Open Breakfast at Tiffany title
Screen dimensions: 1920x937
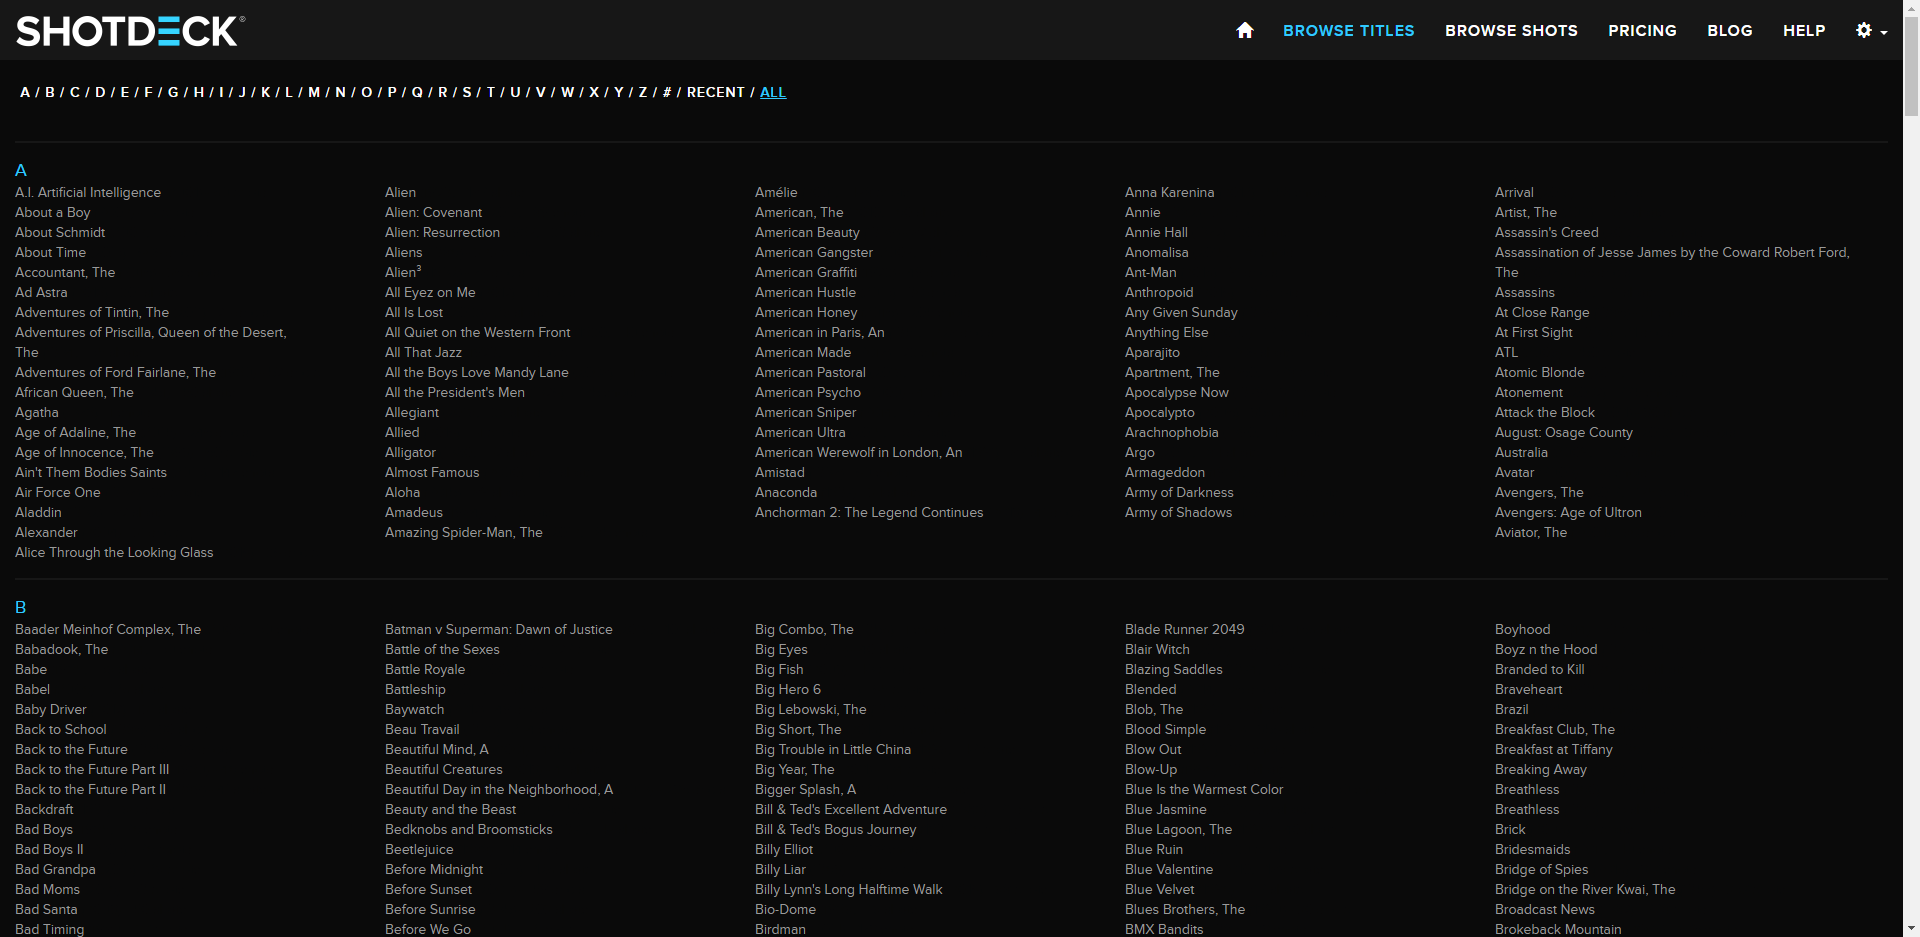[x=1554, y=749]
